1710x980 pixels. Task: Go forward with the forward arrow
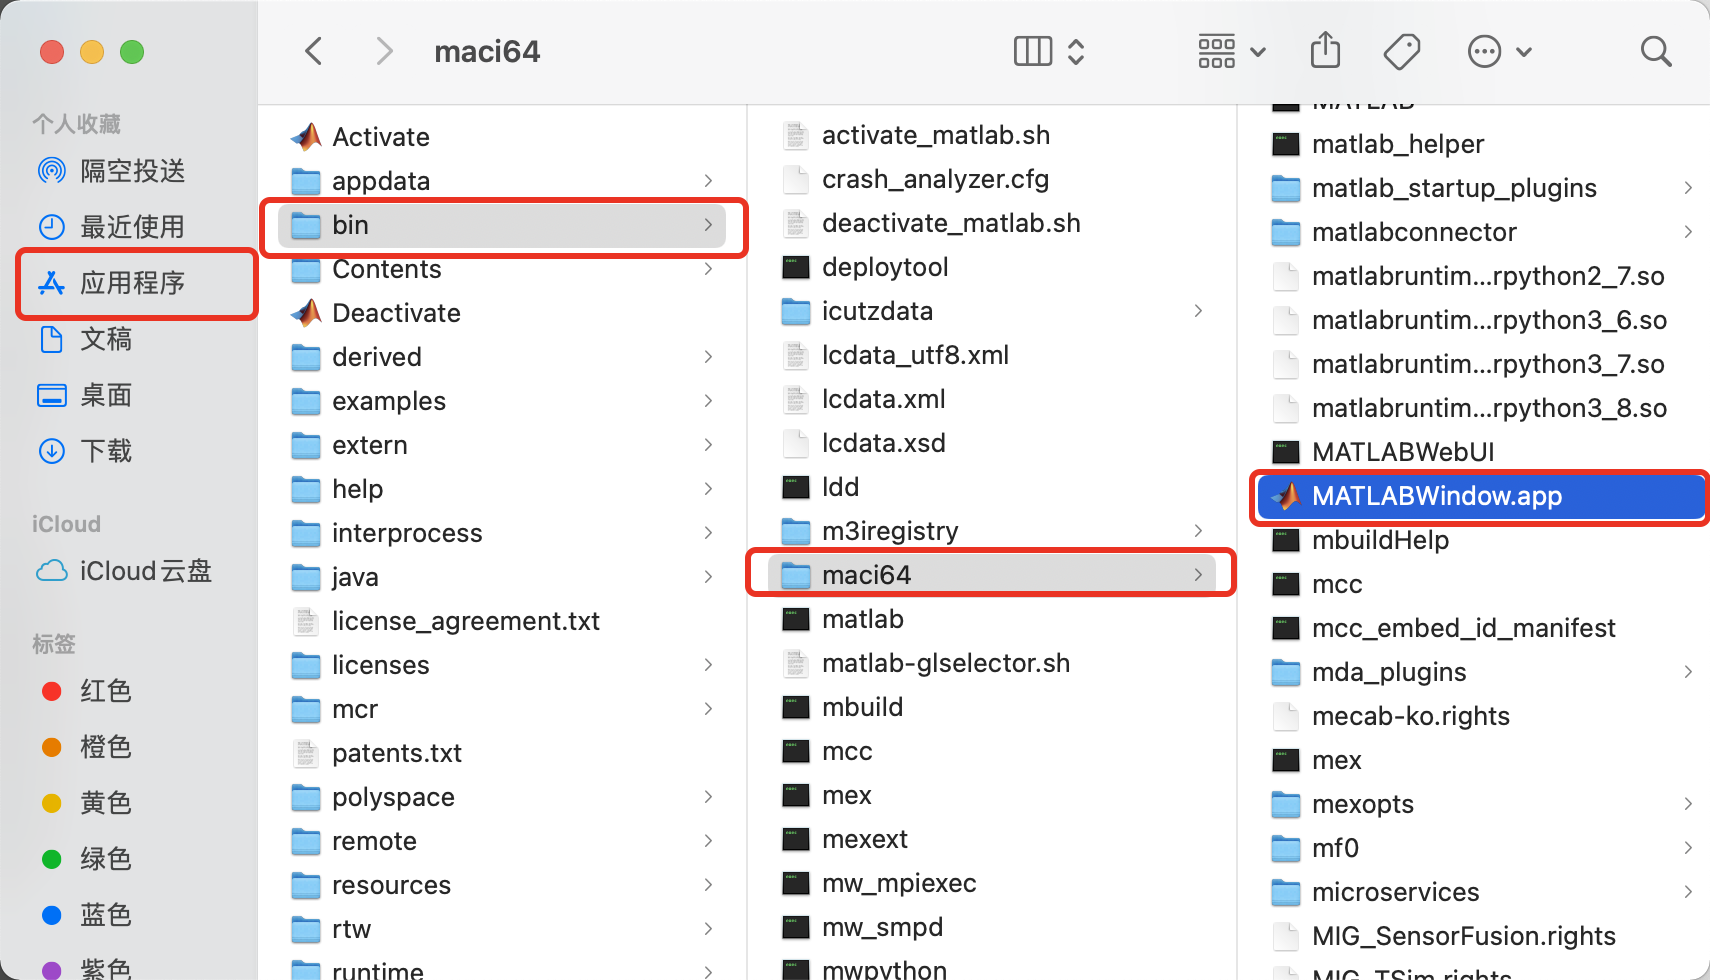click(x=384, y=51)
